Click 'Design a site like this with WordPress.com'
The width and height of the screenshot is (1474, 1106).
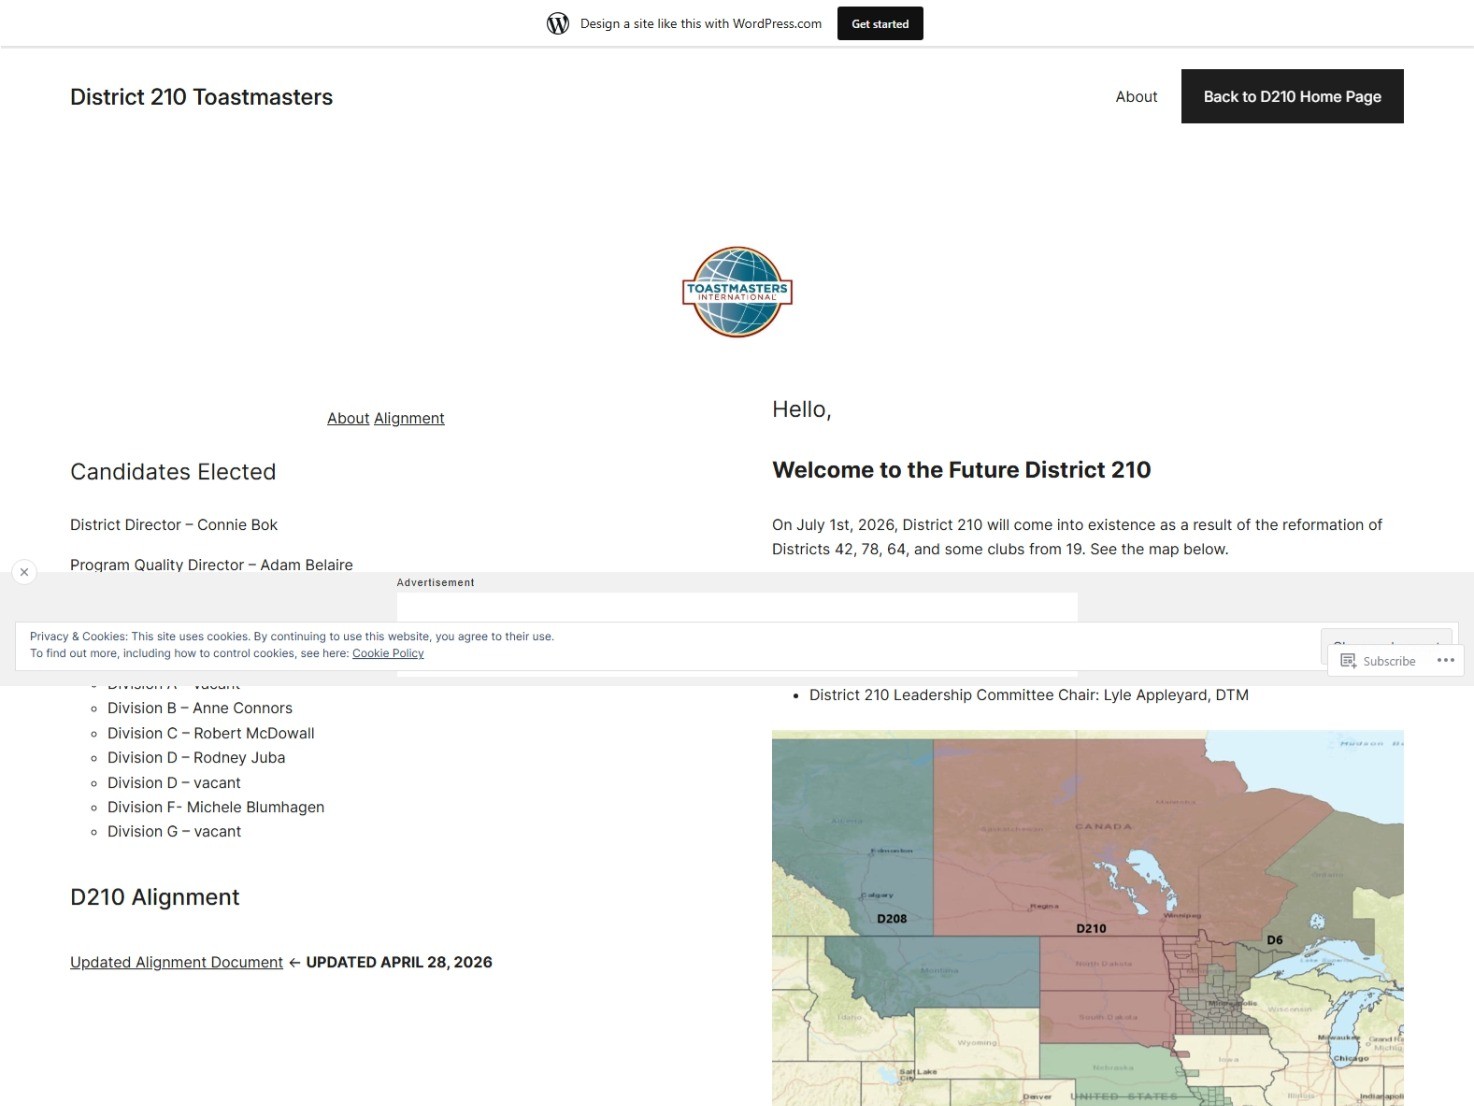click(701, 24)
